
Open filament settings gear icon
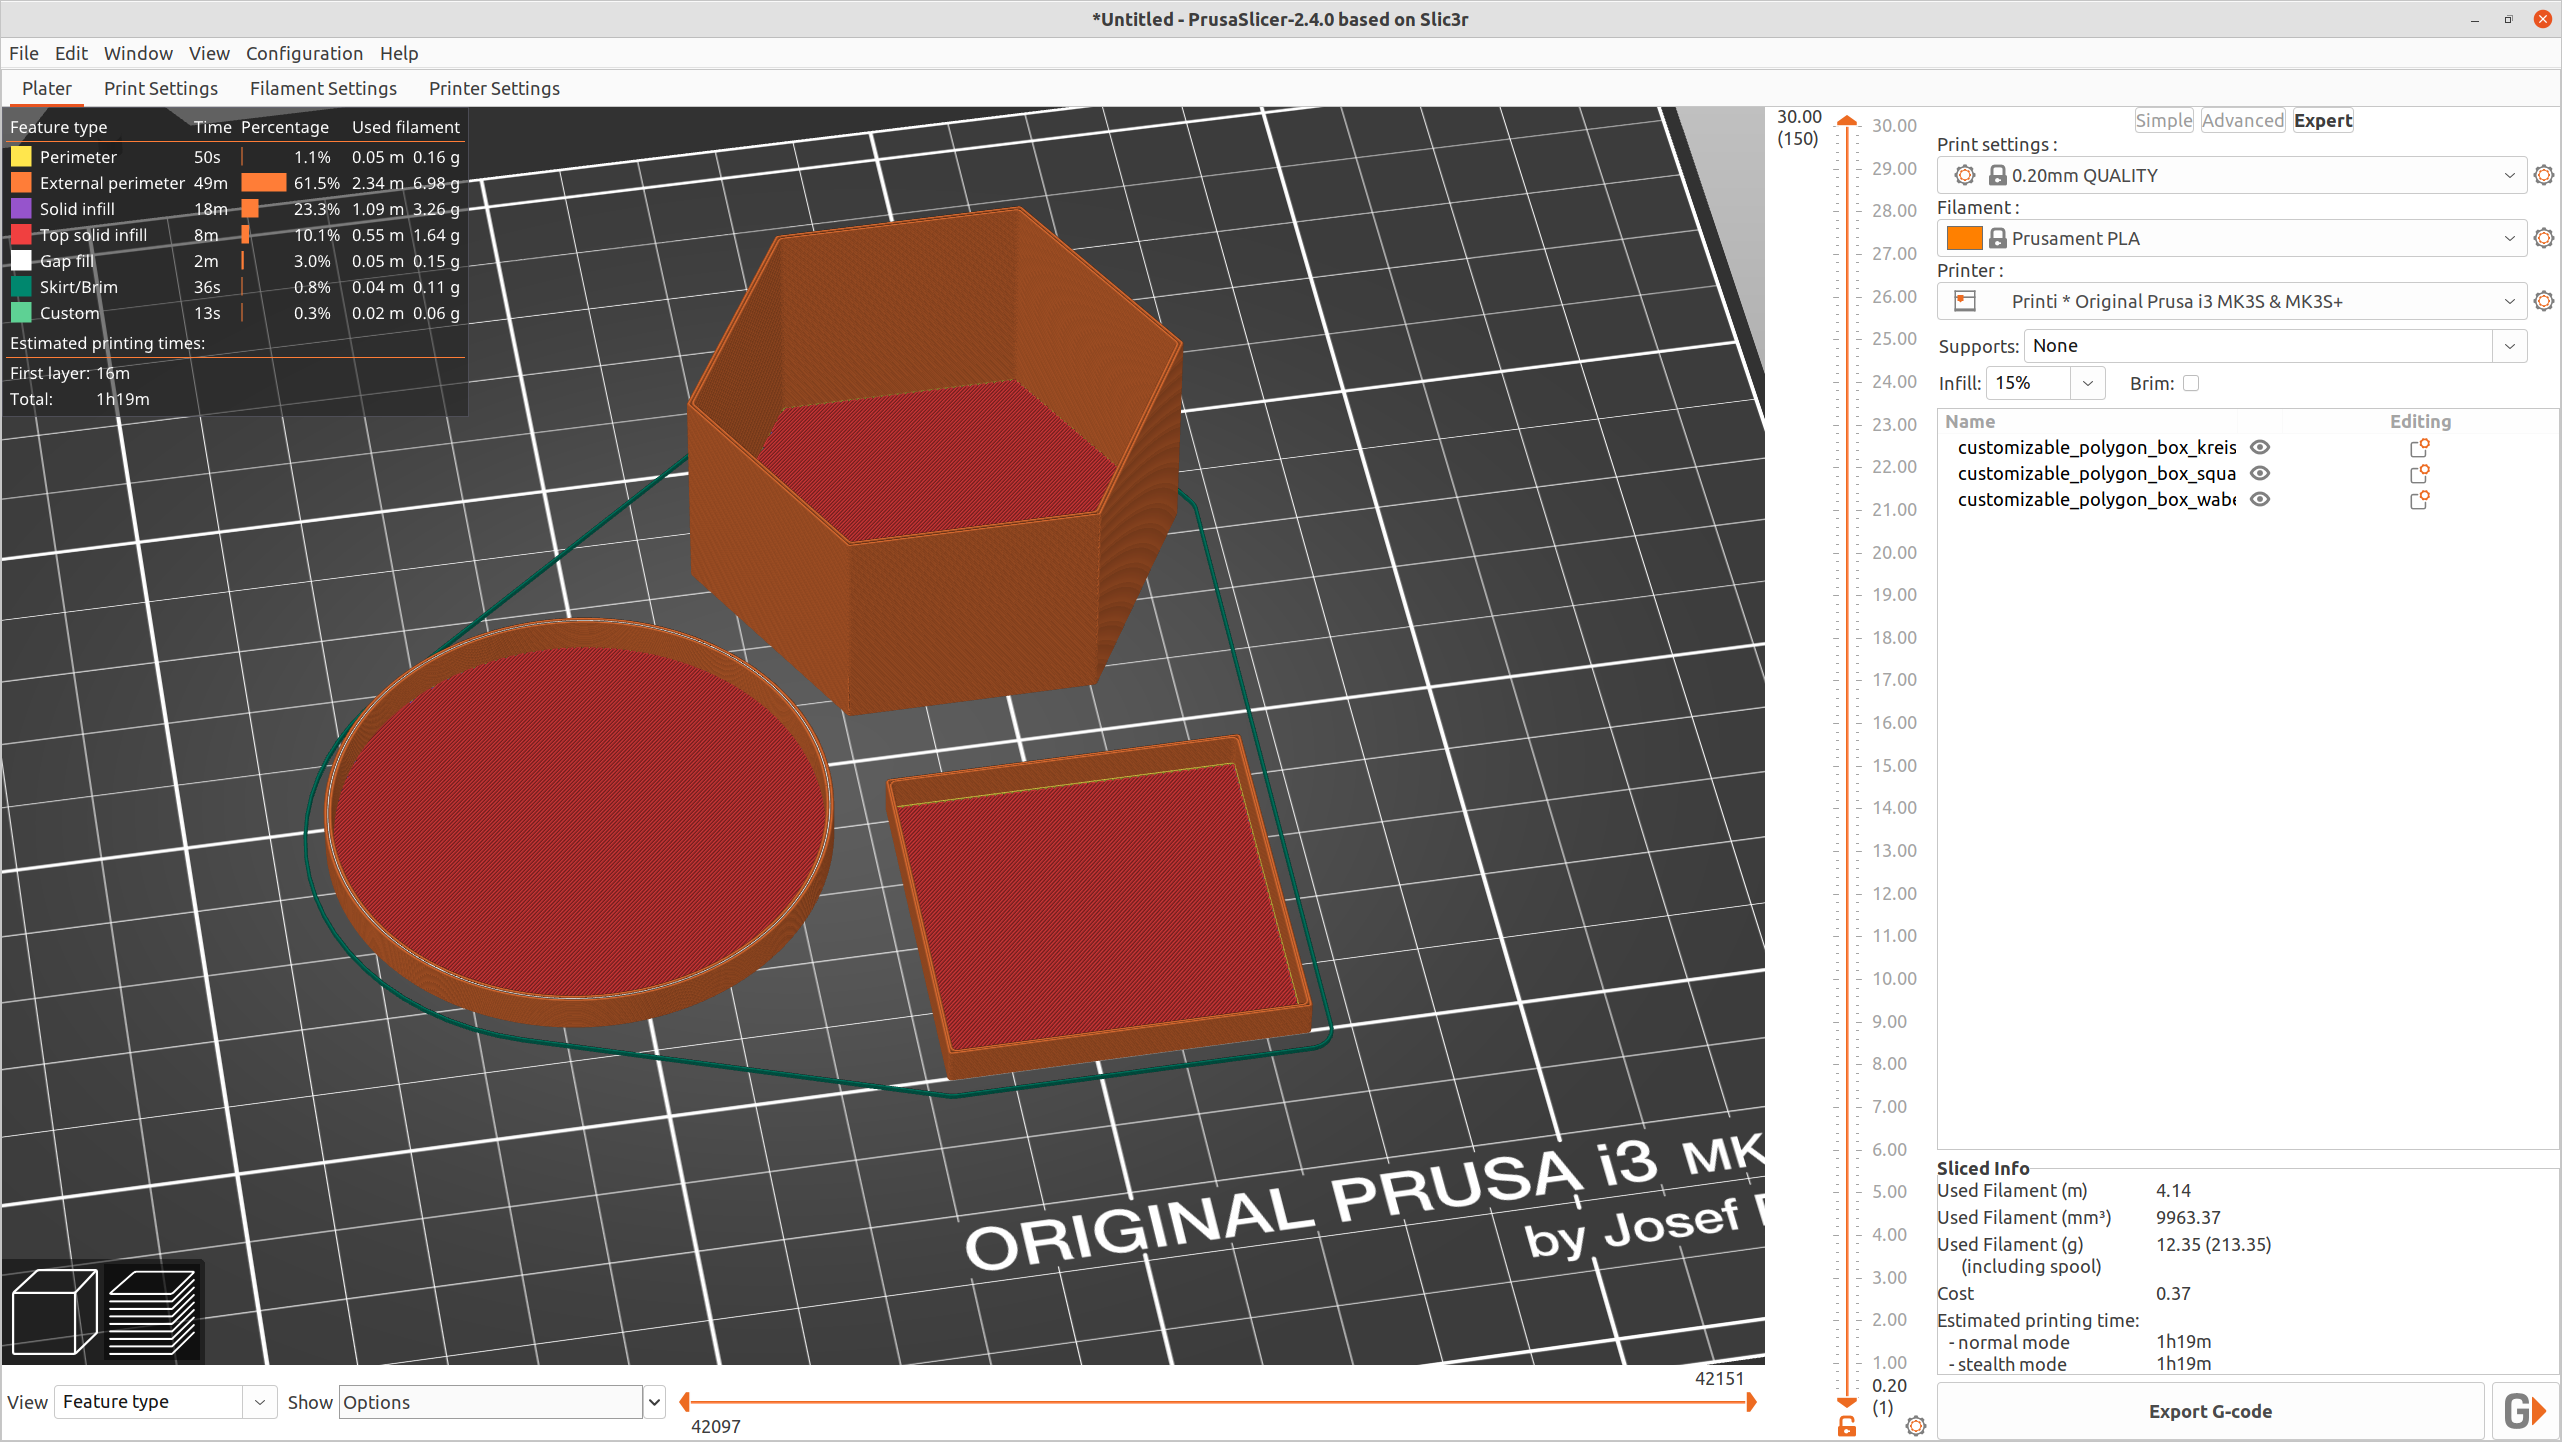(2543, 238)
